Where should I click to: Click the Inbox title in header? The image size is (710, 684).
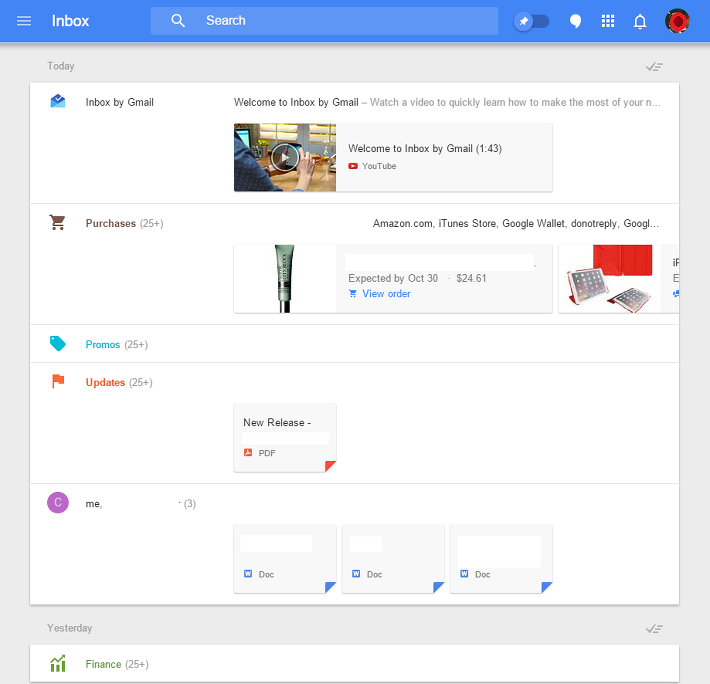coord(70,21)
